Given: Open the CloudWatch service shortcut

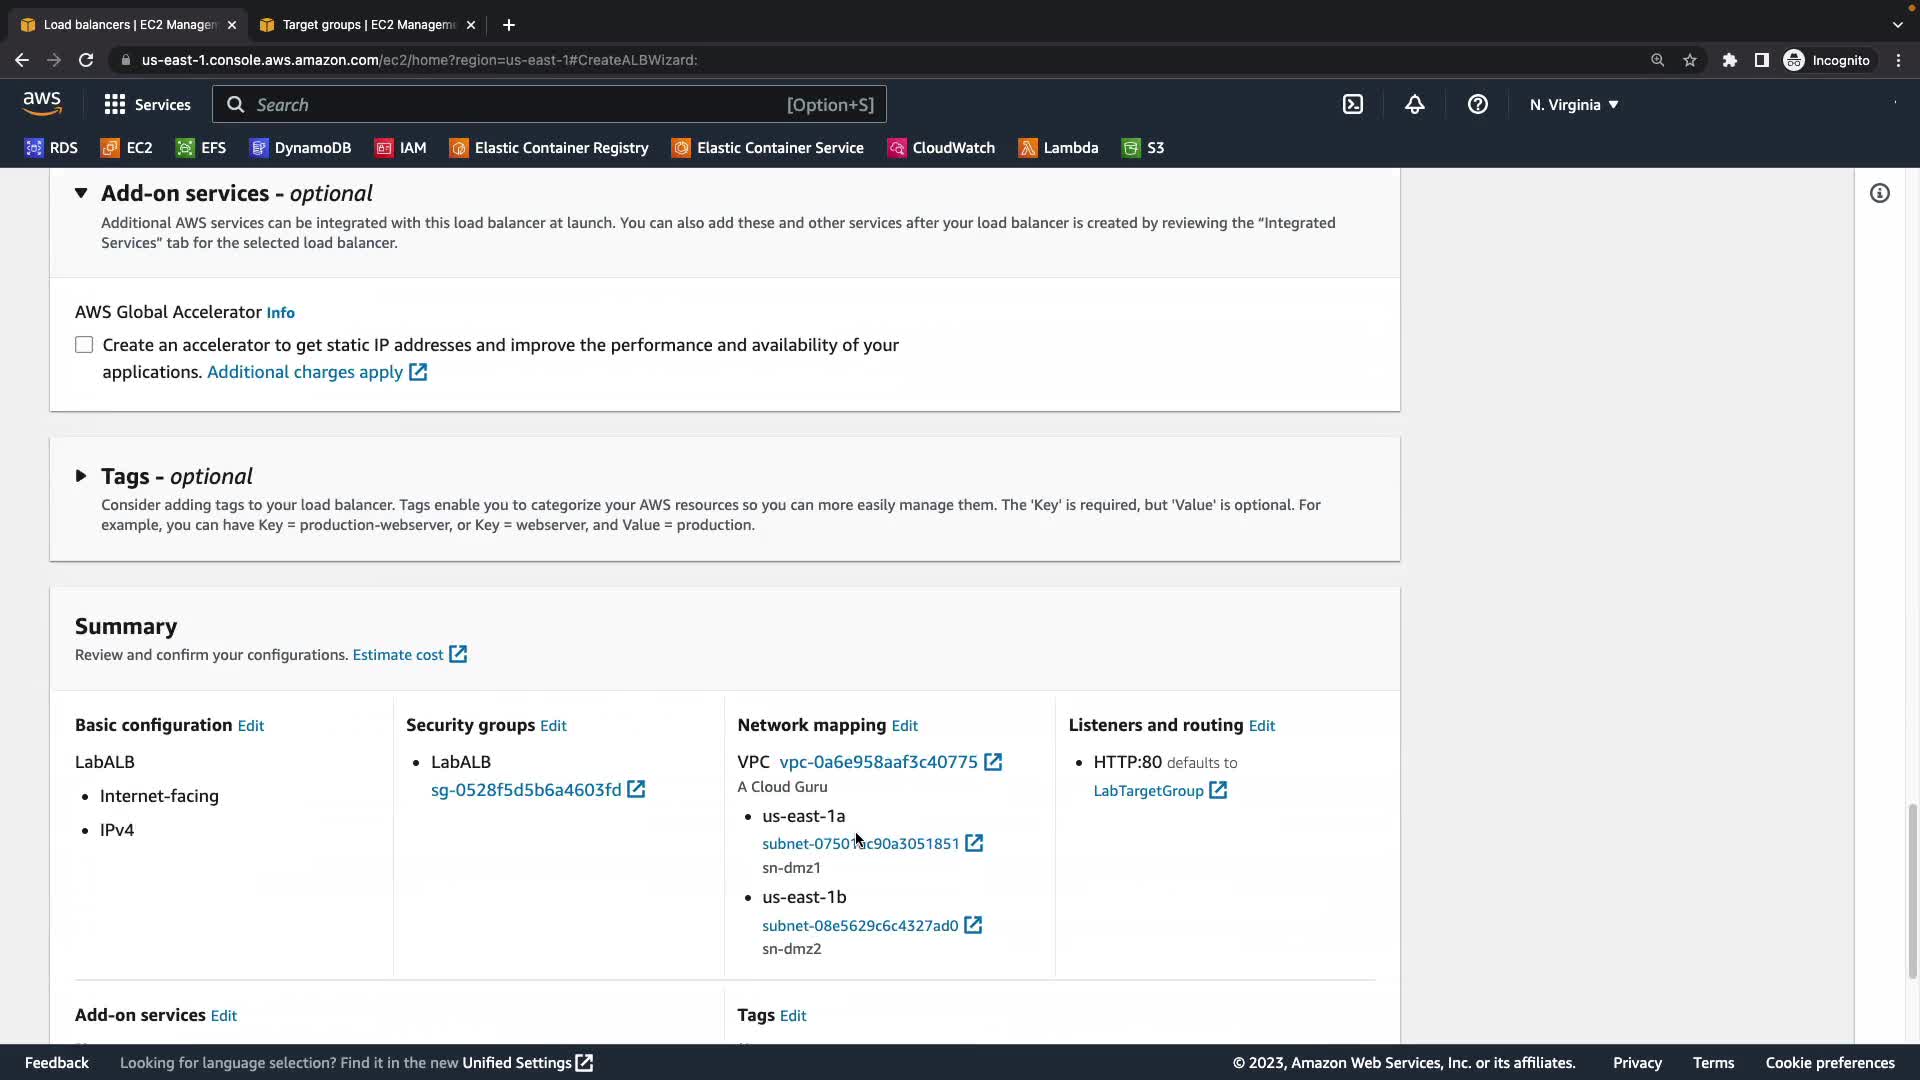Looking at the screenshot, I should coord(941,148).
